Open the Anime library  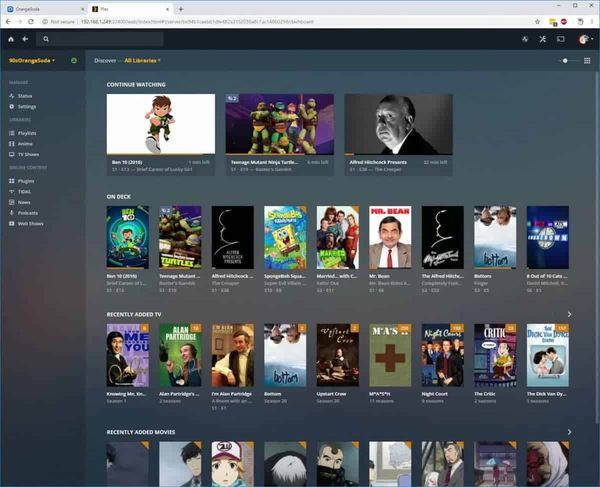point(25,144)
